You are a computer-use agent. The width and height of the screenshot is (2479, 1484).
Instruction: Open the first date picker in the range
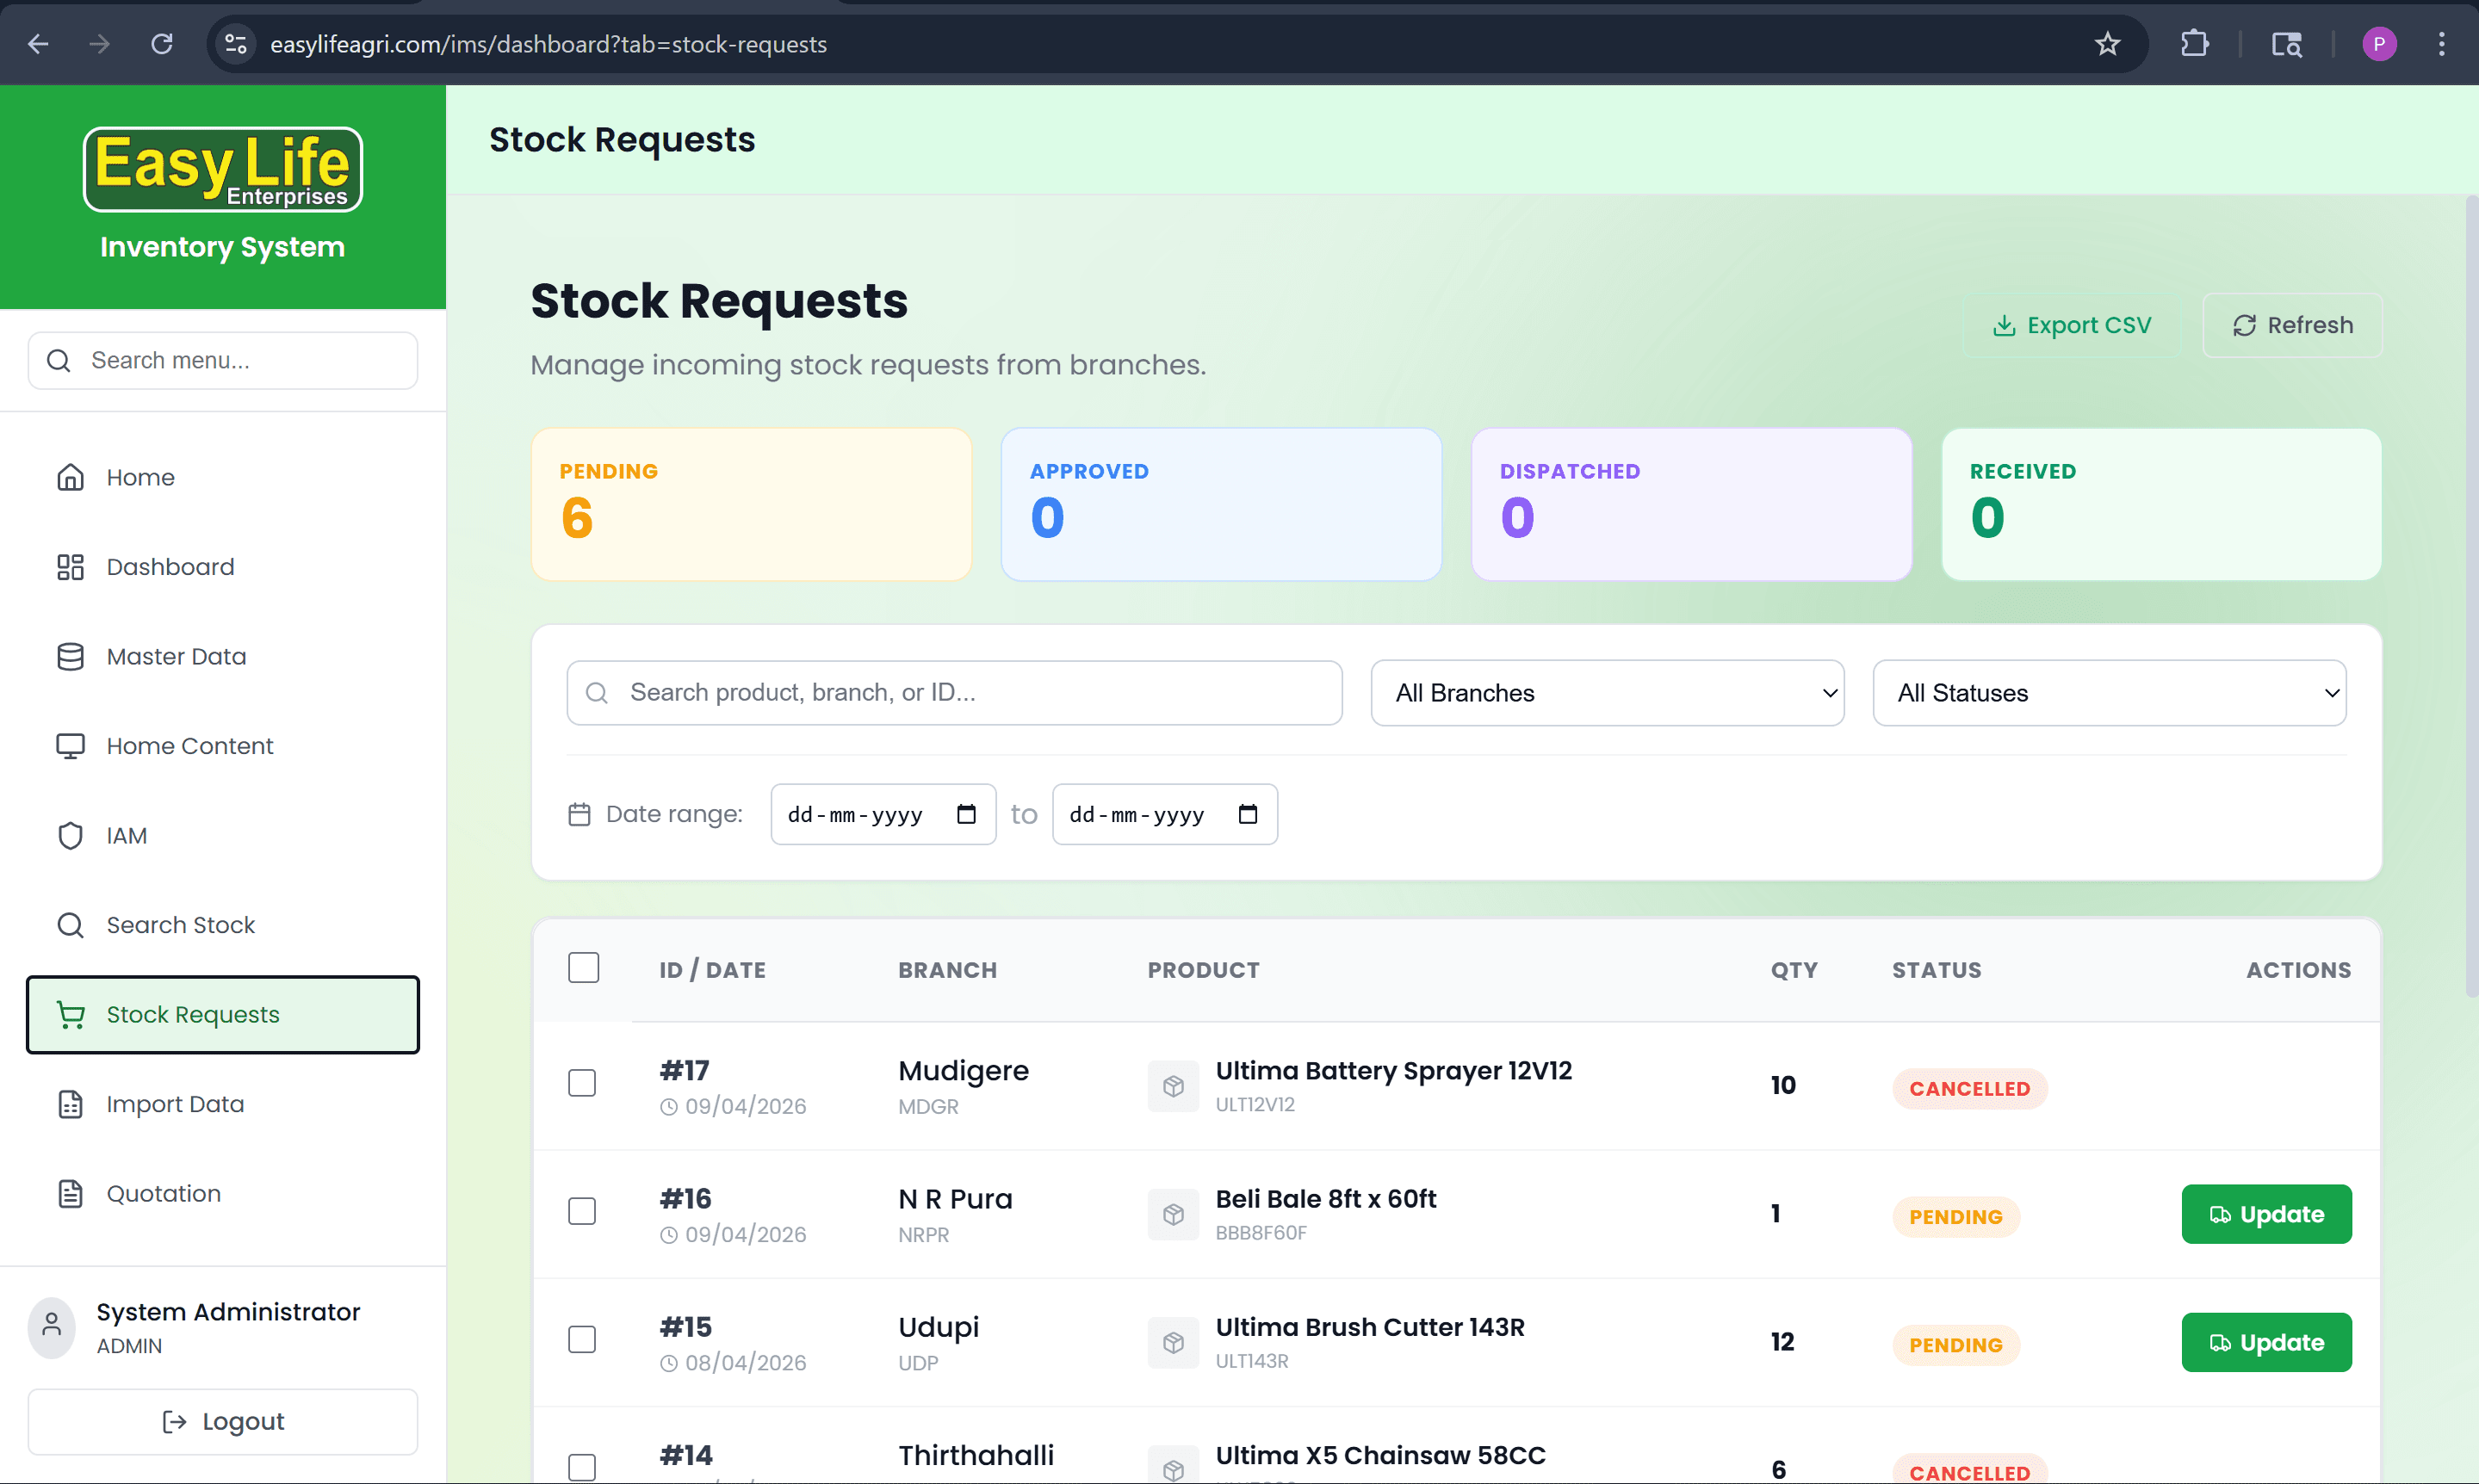pyautogui.click(x=882, y=814)
